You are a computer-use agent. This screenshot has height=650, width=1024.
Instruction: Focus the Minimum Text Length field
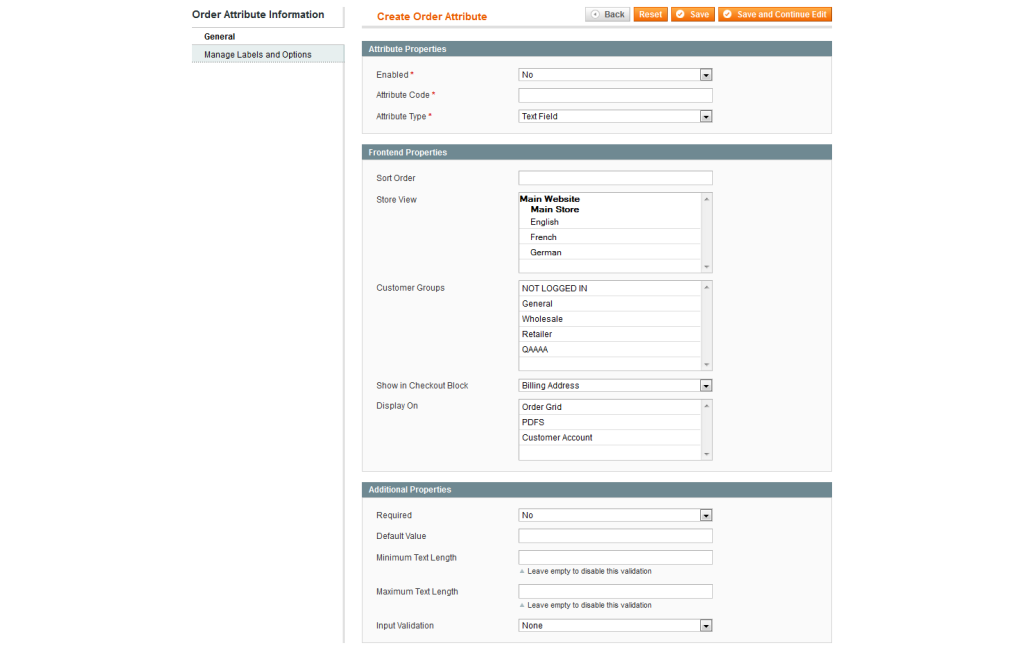pos(615,557)
